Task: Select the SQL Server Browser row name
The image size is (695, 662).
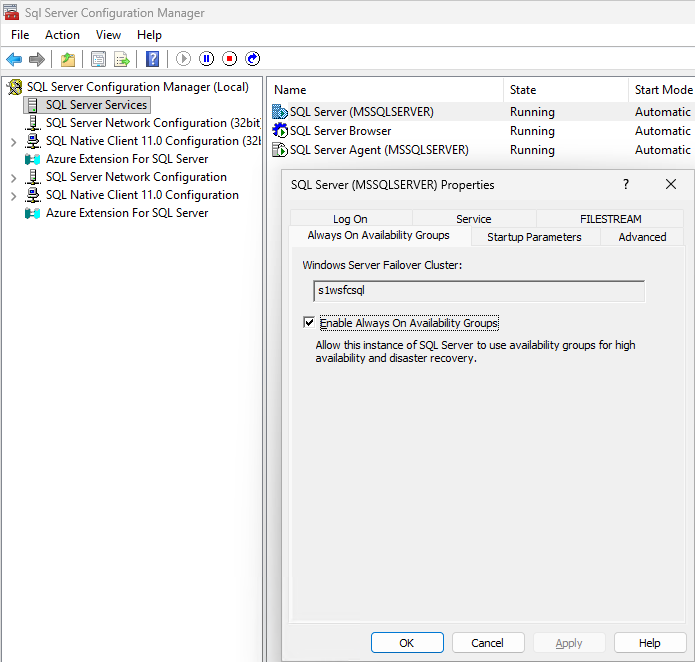Action: click(x=340, y=131)
